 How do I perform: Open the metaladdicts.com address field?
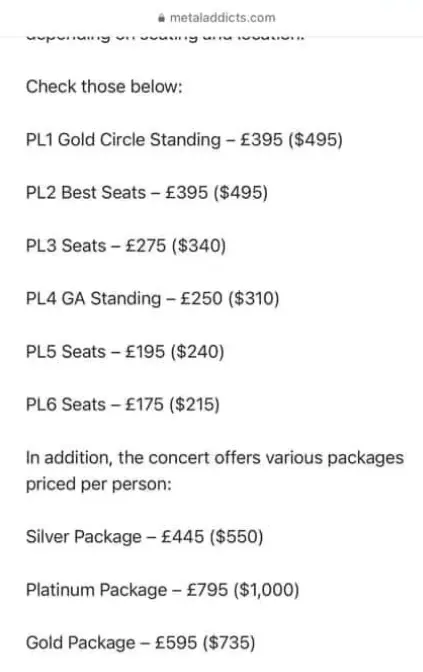click(216, 18)
